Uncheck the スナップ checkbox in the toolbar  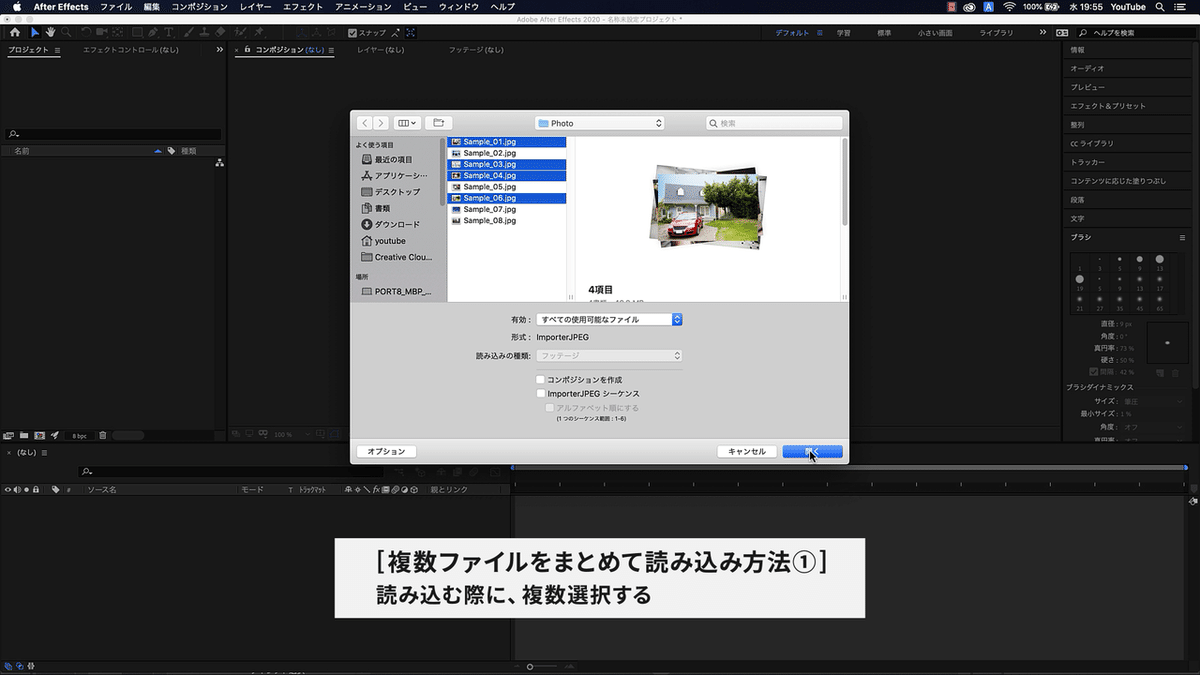(352, 32)
